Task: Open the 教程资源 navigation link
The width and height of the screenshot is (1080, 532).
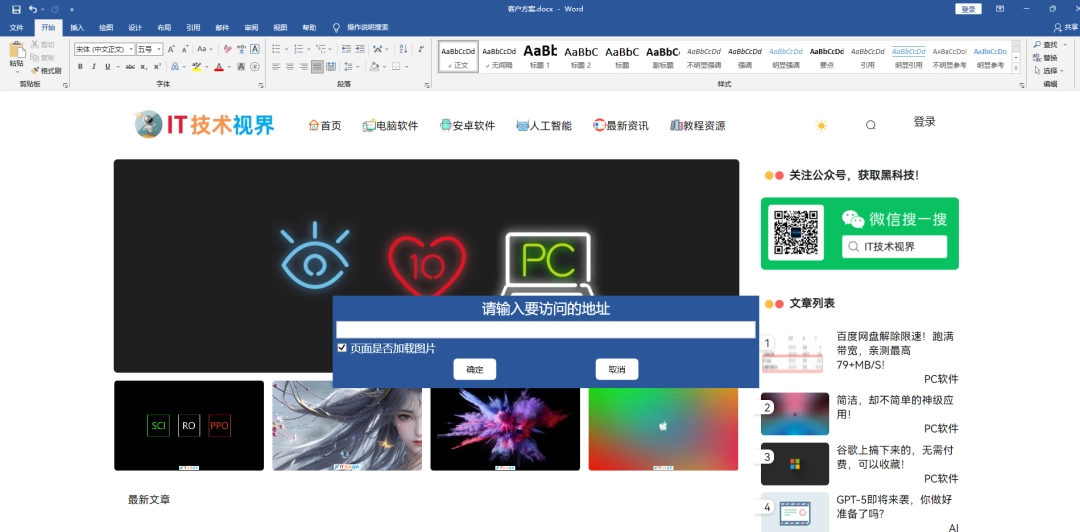Action: [697, 125]
